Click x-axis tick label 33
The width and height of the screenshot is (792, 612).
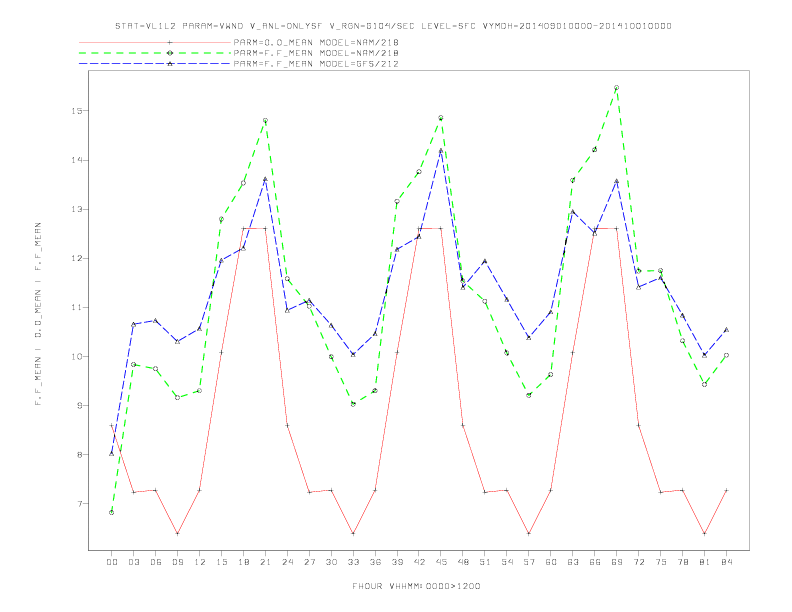[x=353, y=562]
